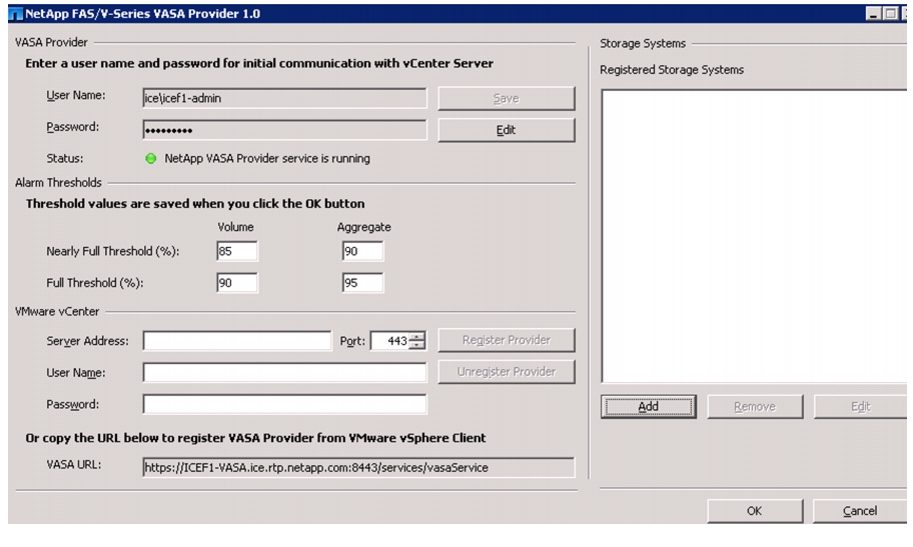Select the Volume Nearly Full Threshold field
The height and width of the screenshot is (547, 913).
coord(236,251)
